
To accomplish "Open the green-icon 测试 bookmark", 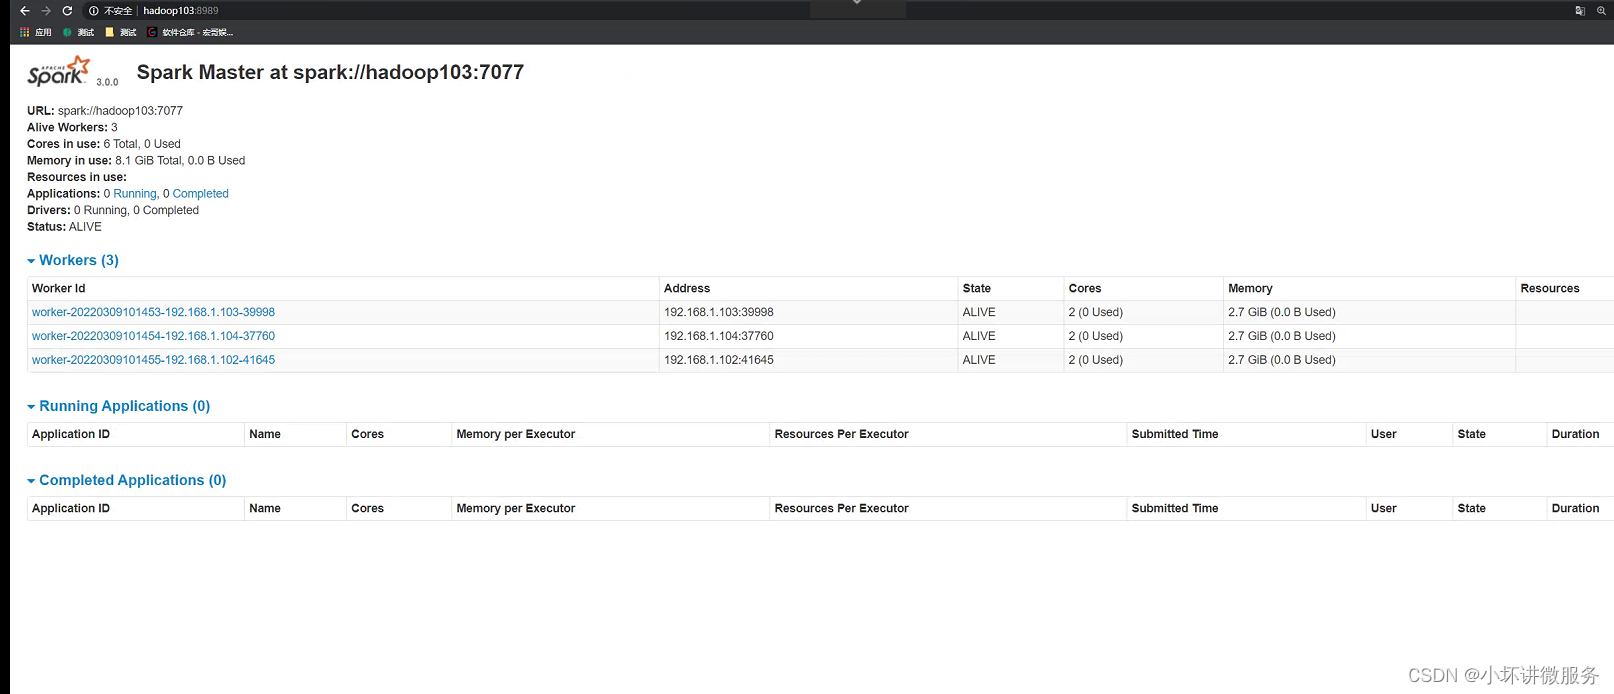I will coord(79,32).
